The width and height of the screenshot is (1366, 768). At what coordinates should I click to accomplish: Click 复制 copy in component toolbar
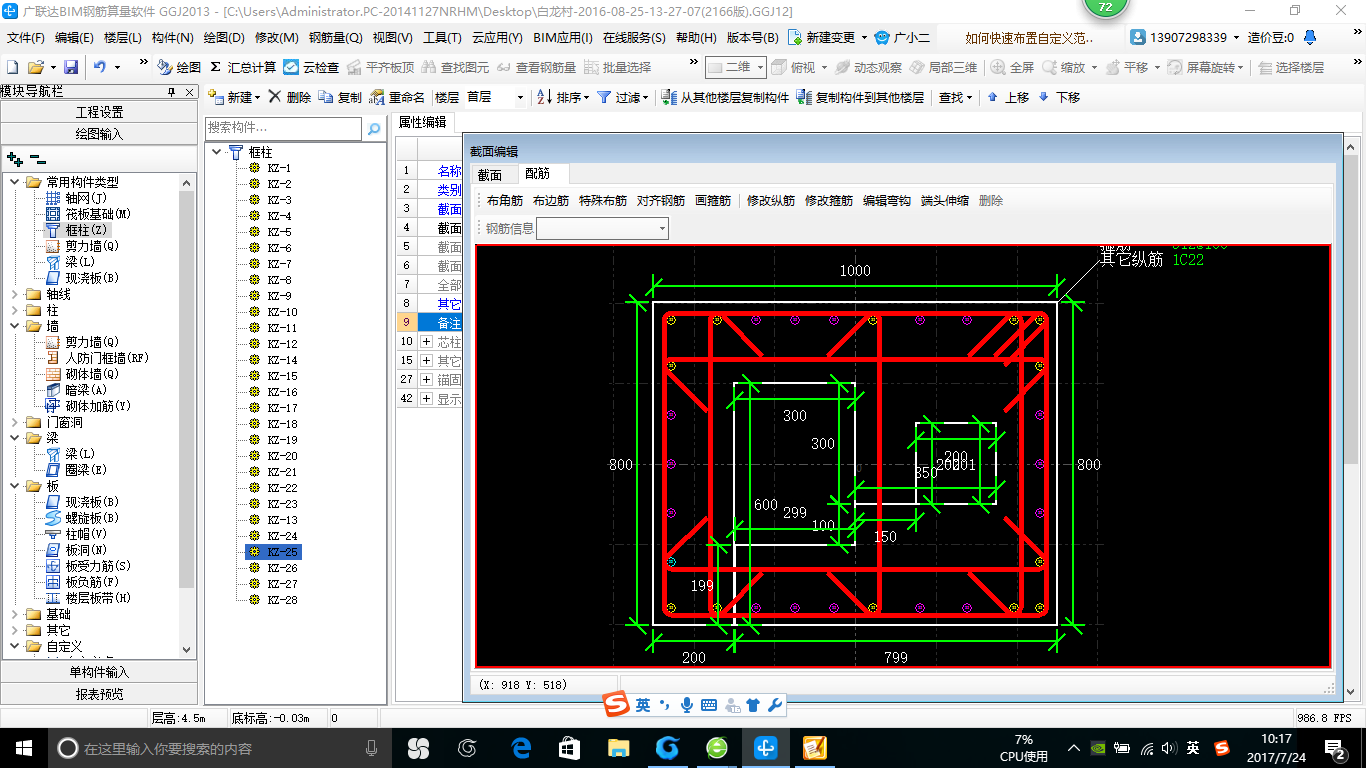tap(340, 97)
